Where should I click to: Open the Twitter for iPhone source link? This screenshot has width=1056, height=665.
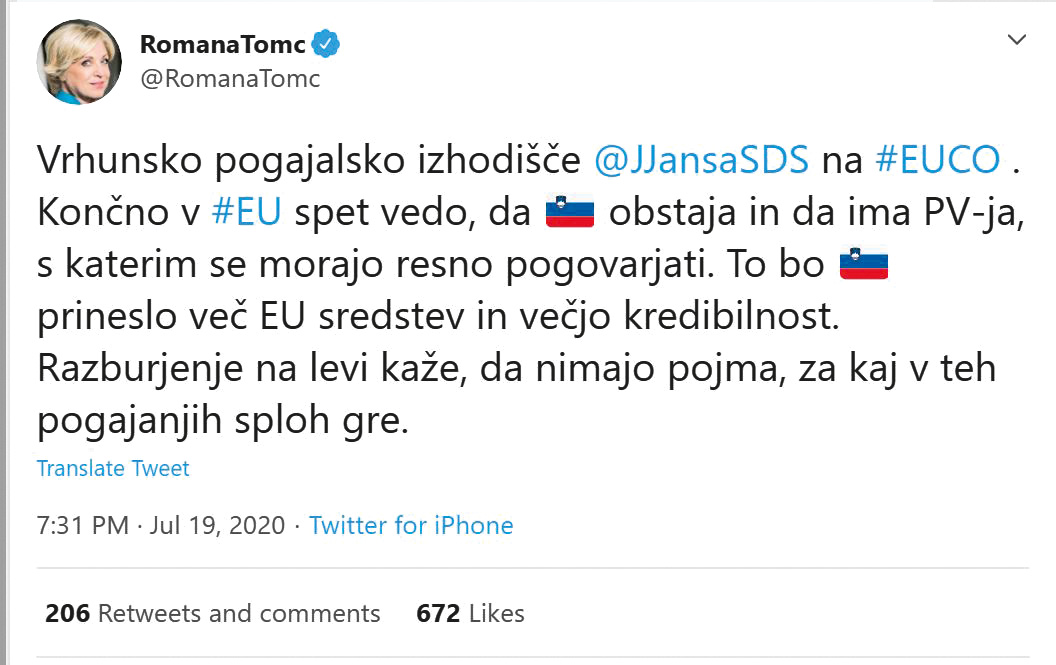pos(412,525)
